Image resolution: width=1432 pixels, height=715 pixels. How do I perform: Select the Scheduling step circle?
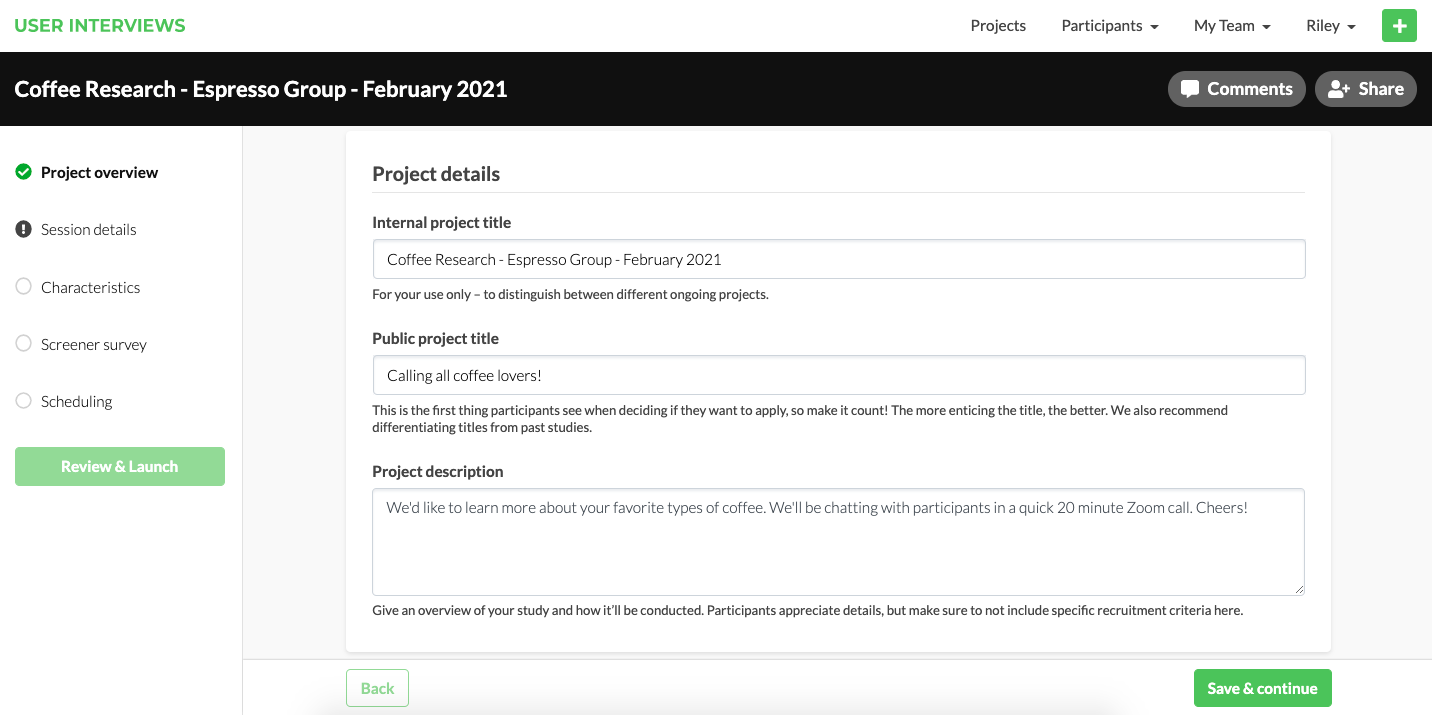click(x=24, y=400)
